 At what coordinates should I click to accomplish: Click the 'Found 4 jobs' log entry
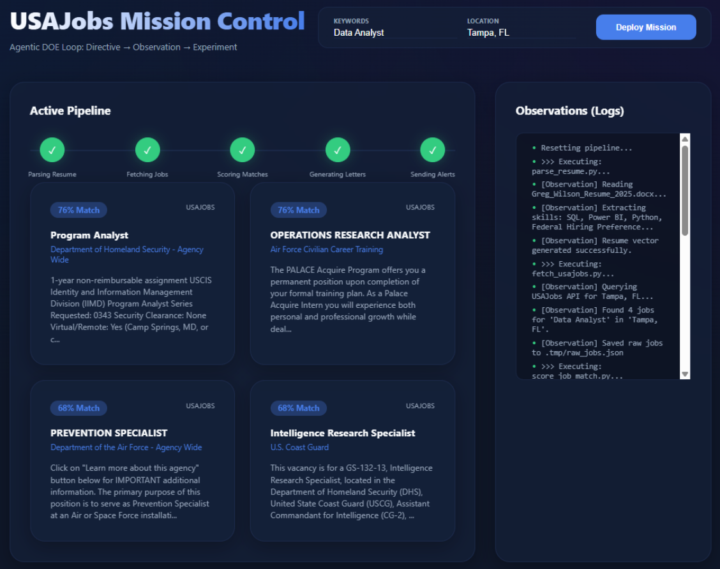pos(595,320)
